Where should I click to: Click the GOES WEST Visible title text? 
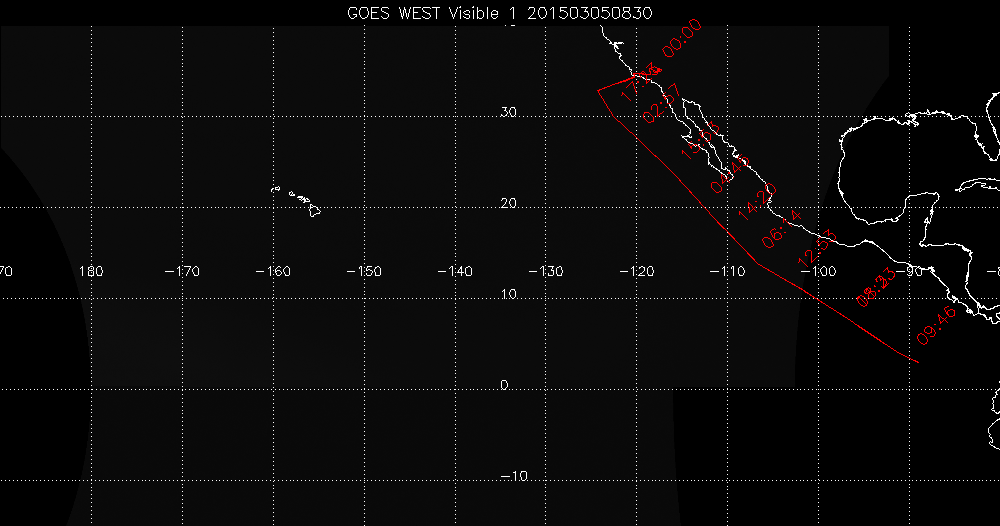tap(500, 11)
